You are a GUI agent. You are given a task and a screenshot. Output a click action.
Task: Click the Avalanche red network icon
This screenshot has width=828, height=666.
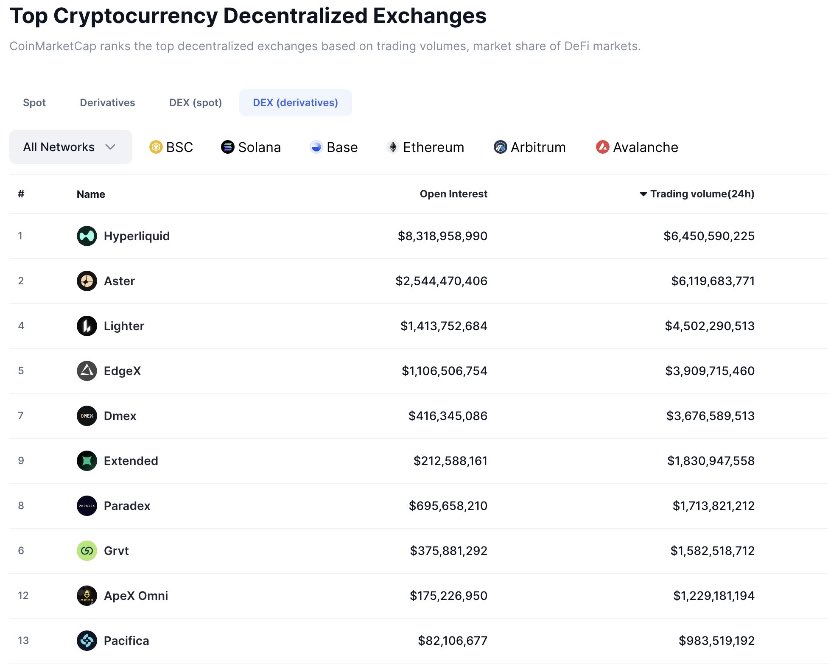coord(603,147)
